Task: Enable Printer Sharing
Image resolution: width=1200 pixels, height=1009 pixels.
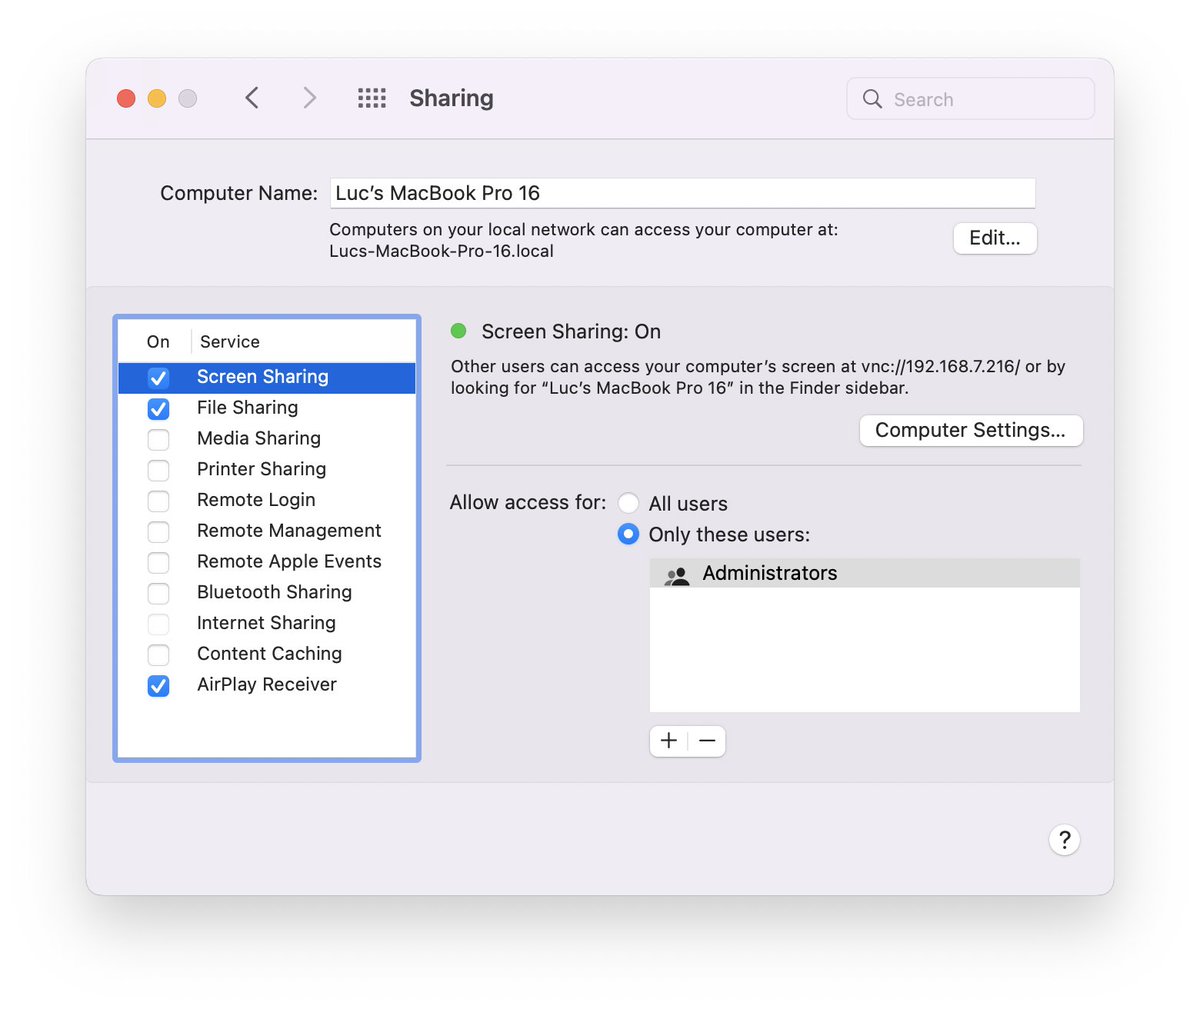Action: click(158, 470)
